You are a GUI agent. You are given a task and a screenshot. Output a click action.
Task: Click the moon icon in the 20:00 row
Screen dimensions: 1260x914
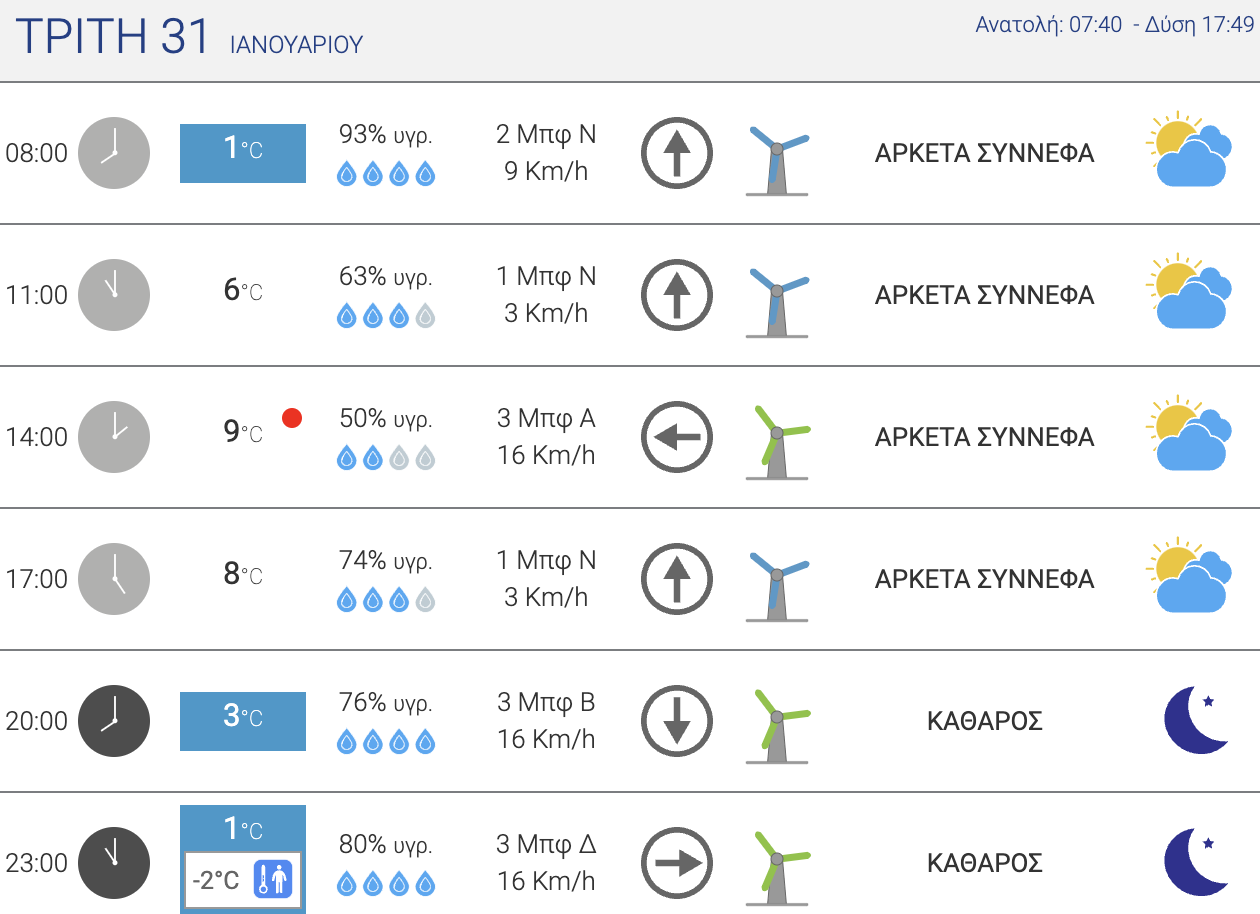click(x=1197, y=720)
